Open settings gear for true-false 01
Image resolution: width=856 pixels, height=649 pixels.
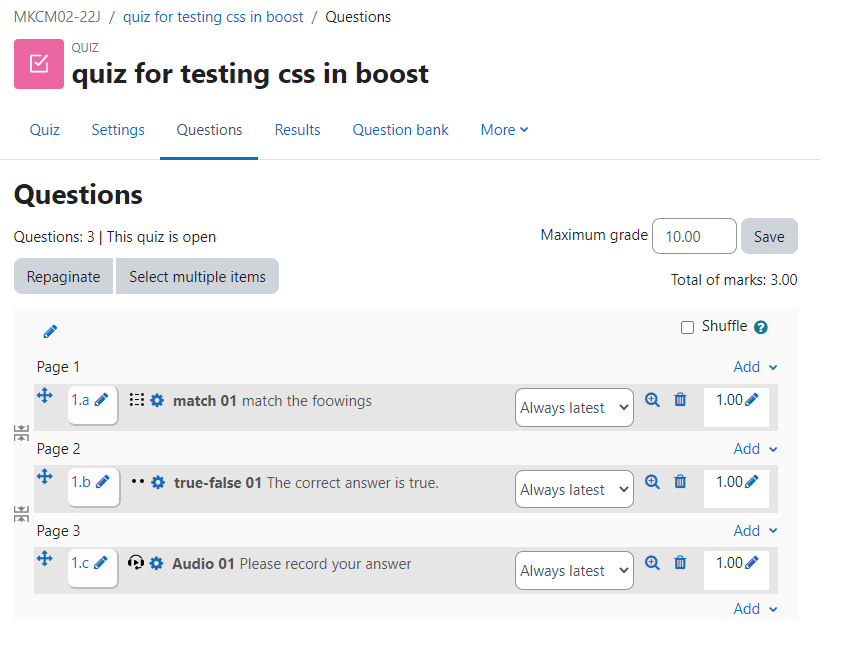[158, 483]
